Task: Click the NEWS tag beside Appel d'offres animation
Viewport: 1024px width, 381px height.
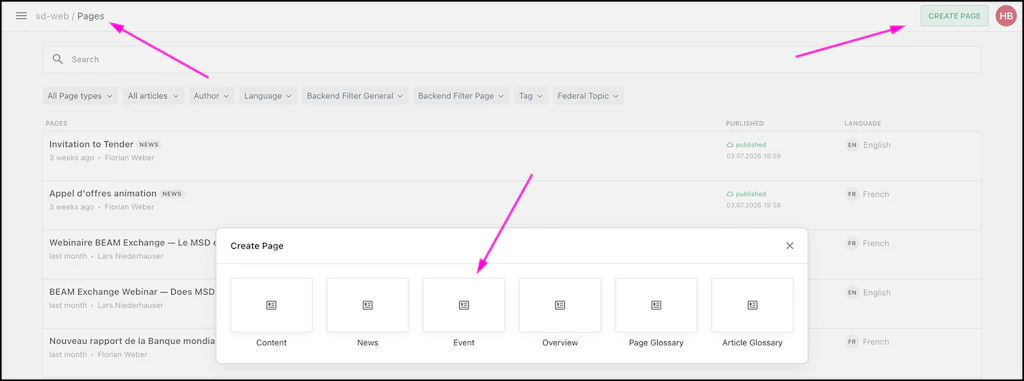Action: click(x=172, y=194)
